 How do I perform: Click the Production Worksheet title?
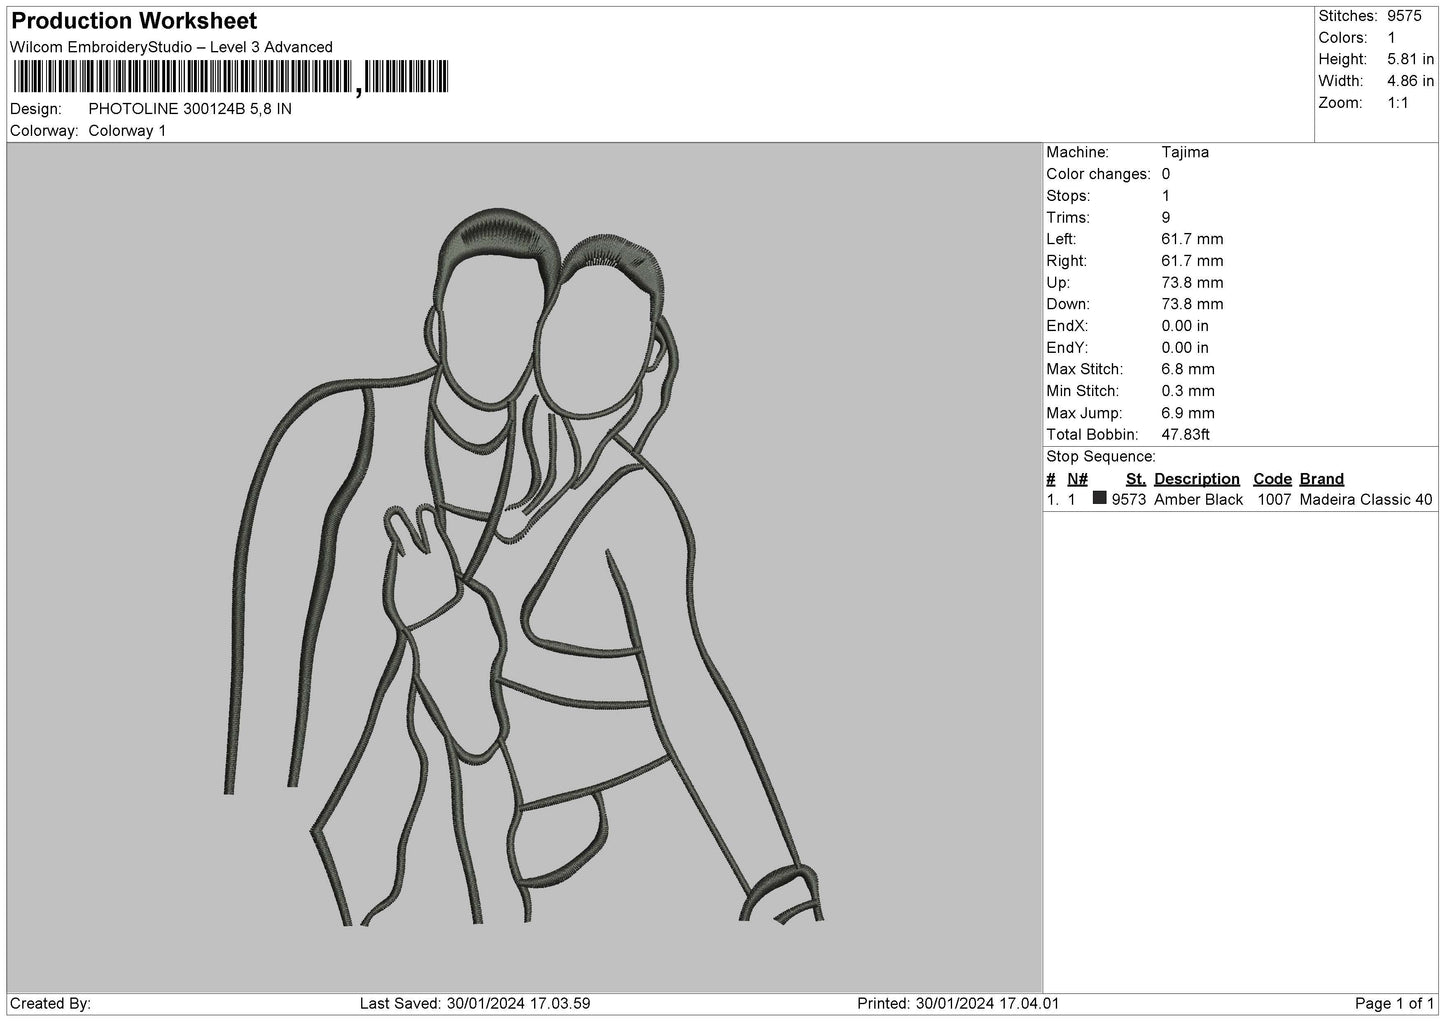coord(134,21)
